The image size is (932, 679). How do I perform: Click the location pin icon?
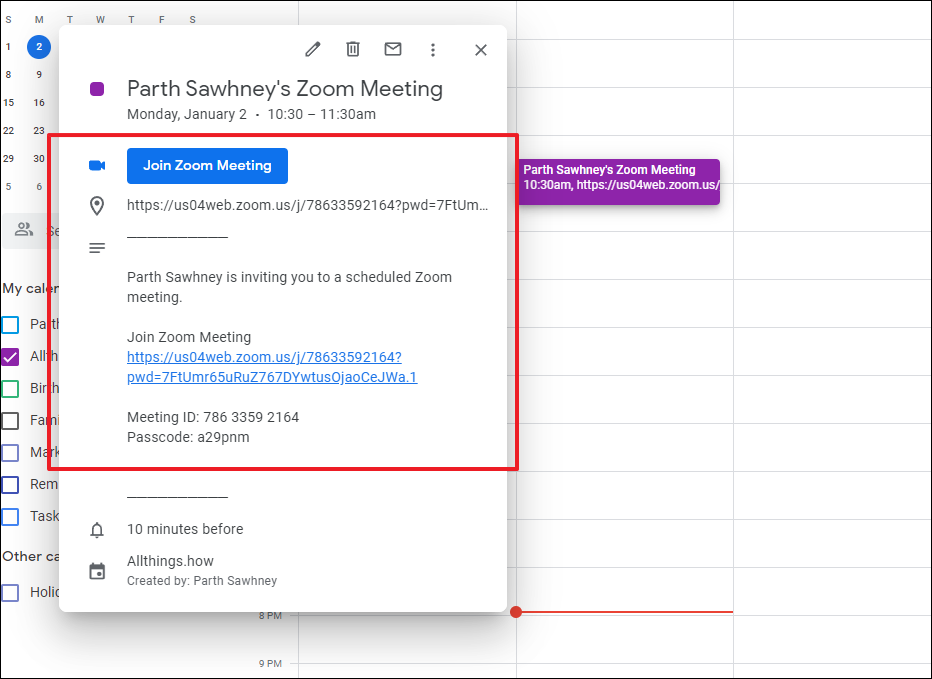(97, 206)
